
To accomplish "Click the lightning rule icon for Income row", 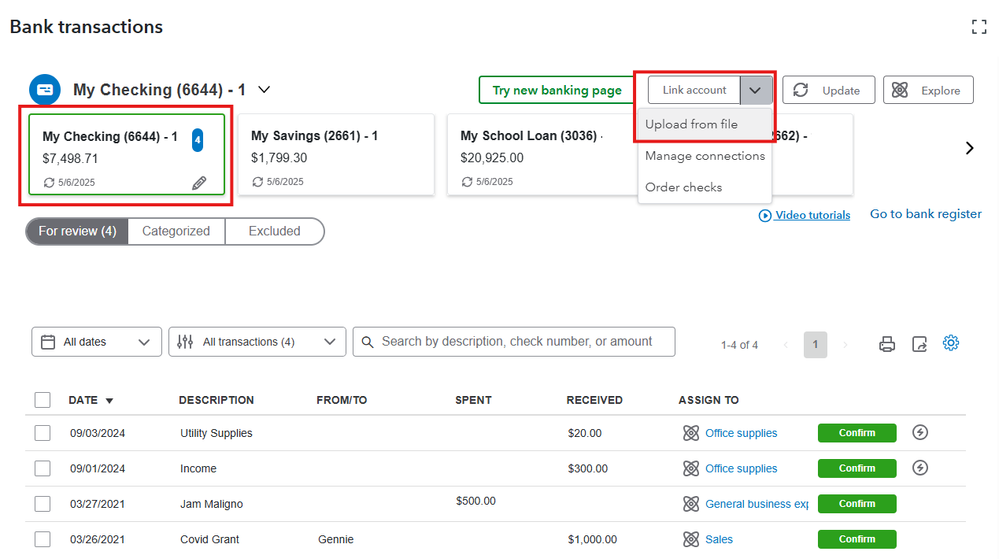I will pos(920,468).
